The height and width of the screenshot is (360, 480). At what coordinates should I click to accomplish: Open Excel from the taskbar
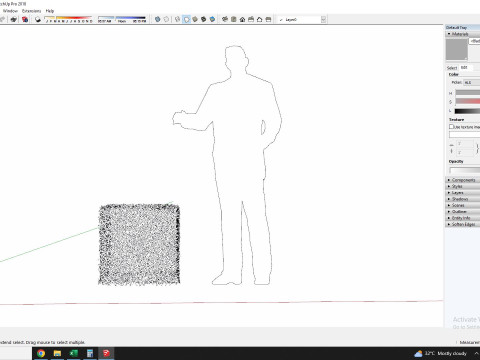pyautogui.click(x=74, y=353)
